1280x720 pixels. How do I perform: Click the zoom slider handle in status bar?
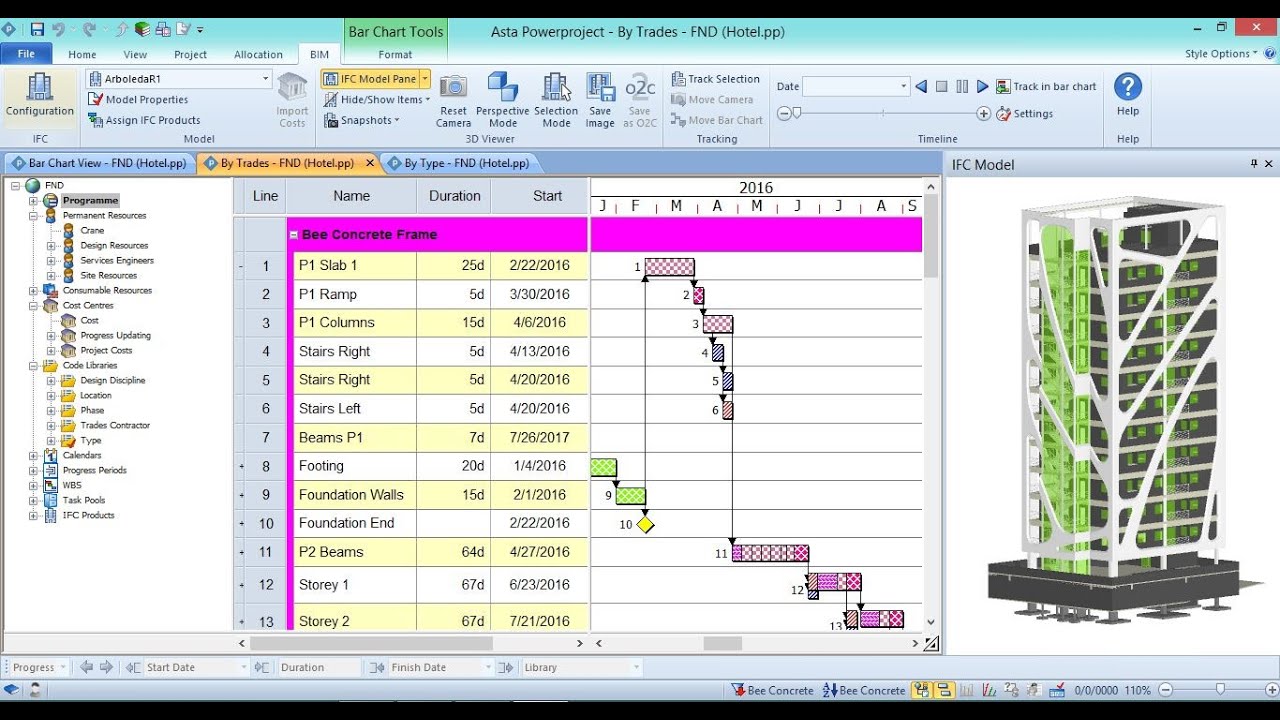tap(1220, 690)
